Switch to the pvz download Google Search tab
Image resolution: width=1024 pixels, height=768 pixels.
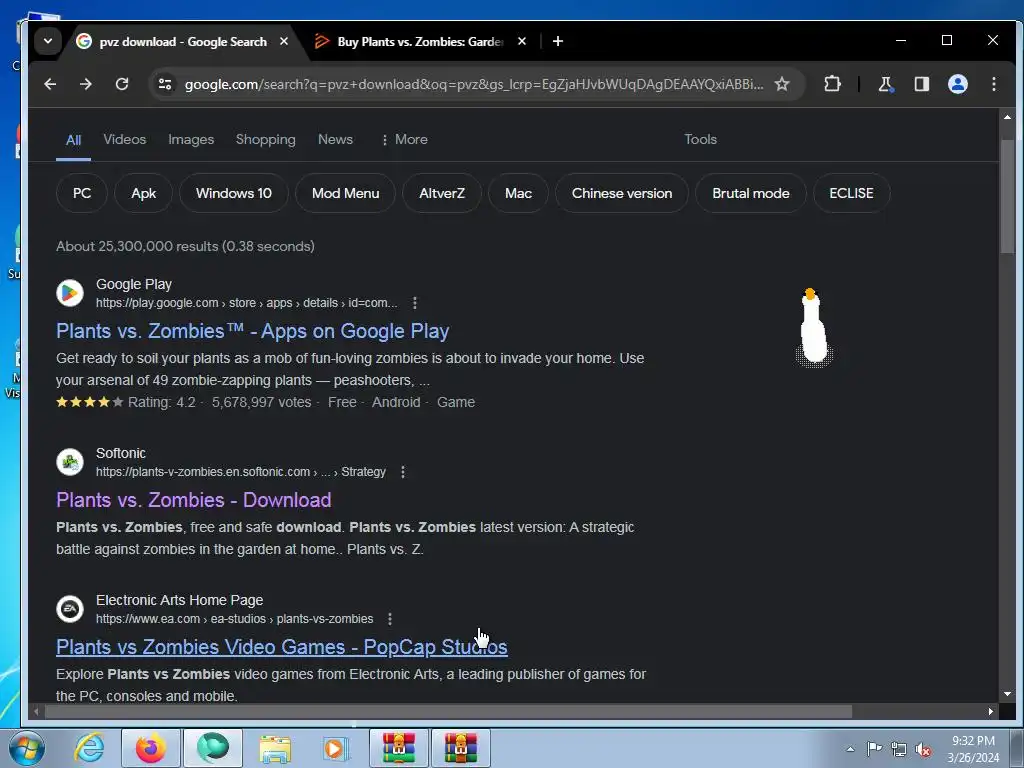pyautogui.click(x=182, y=41)
